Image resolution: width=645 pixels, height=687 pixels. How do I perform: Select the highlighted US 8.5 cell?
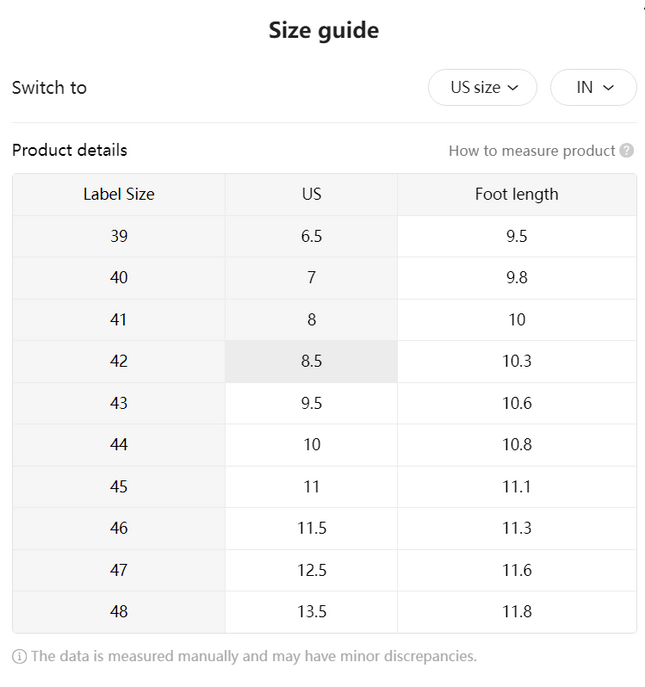[x=312, y=361]
